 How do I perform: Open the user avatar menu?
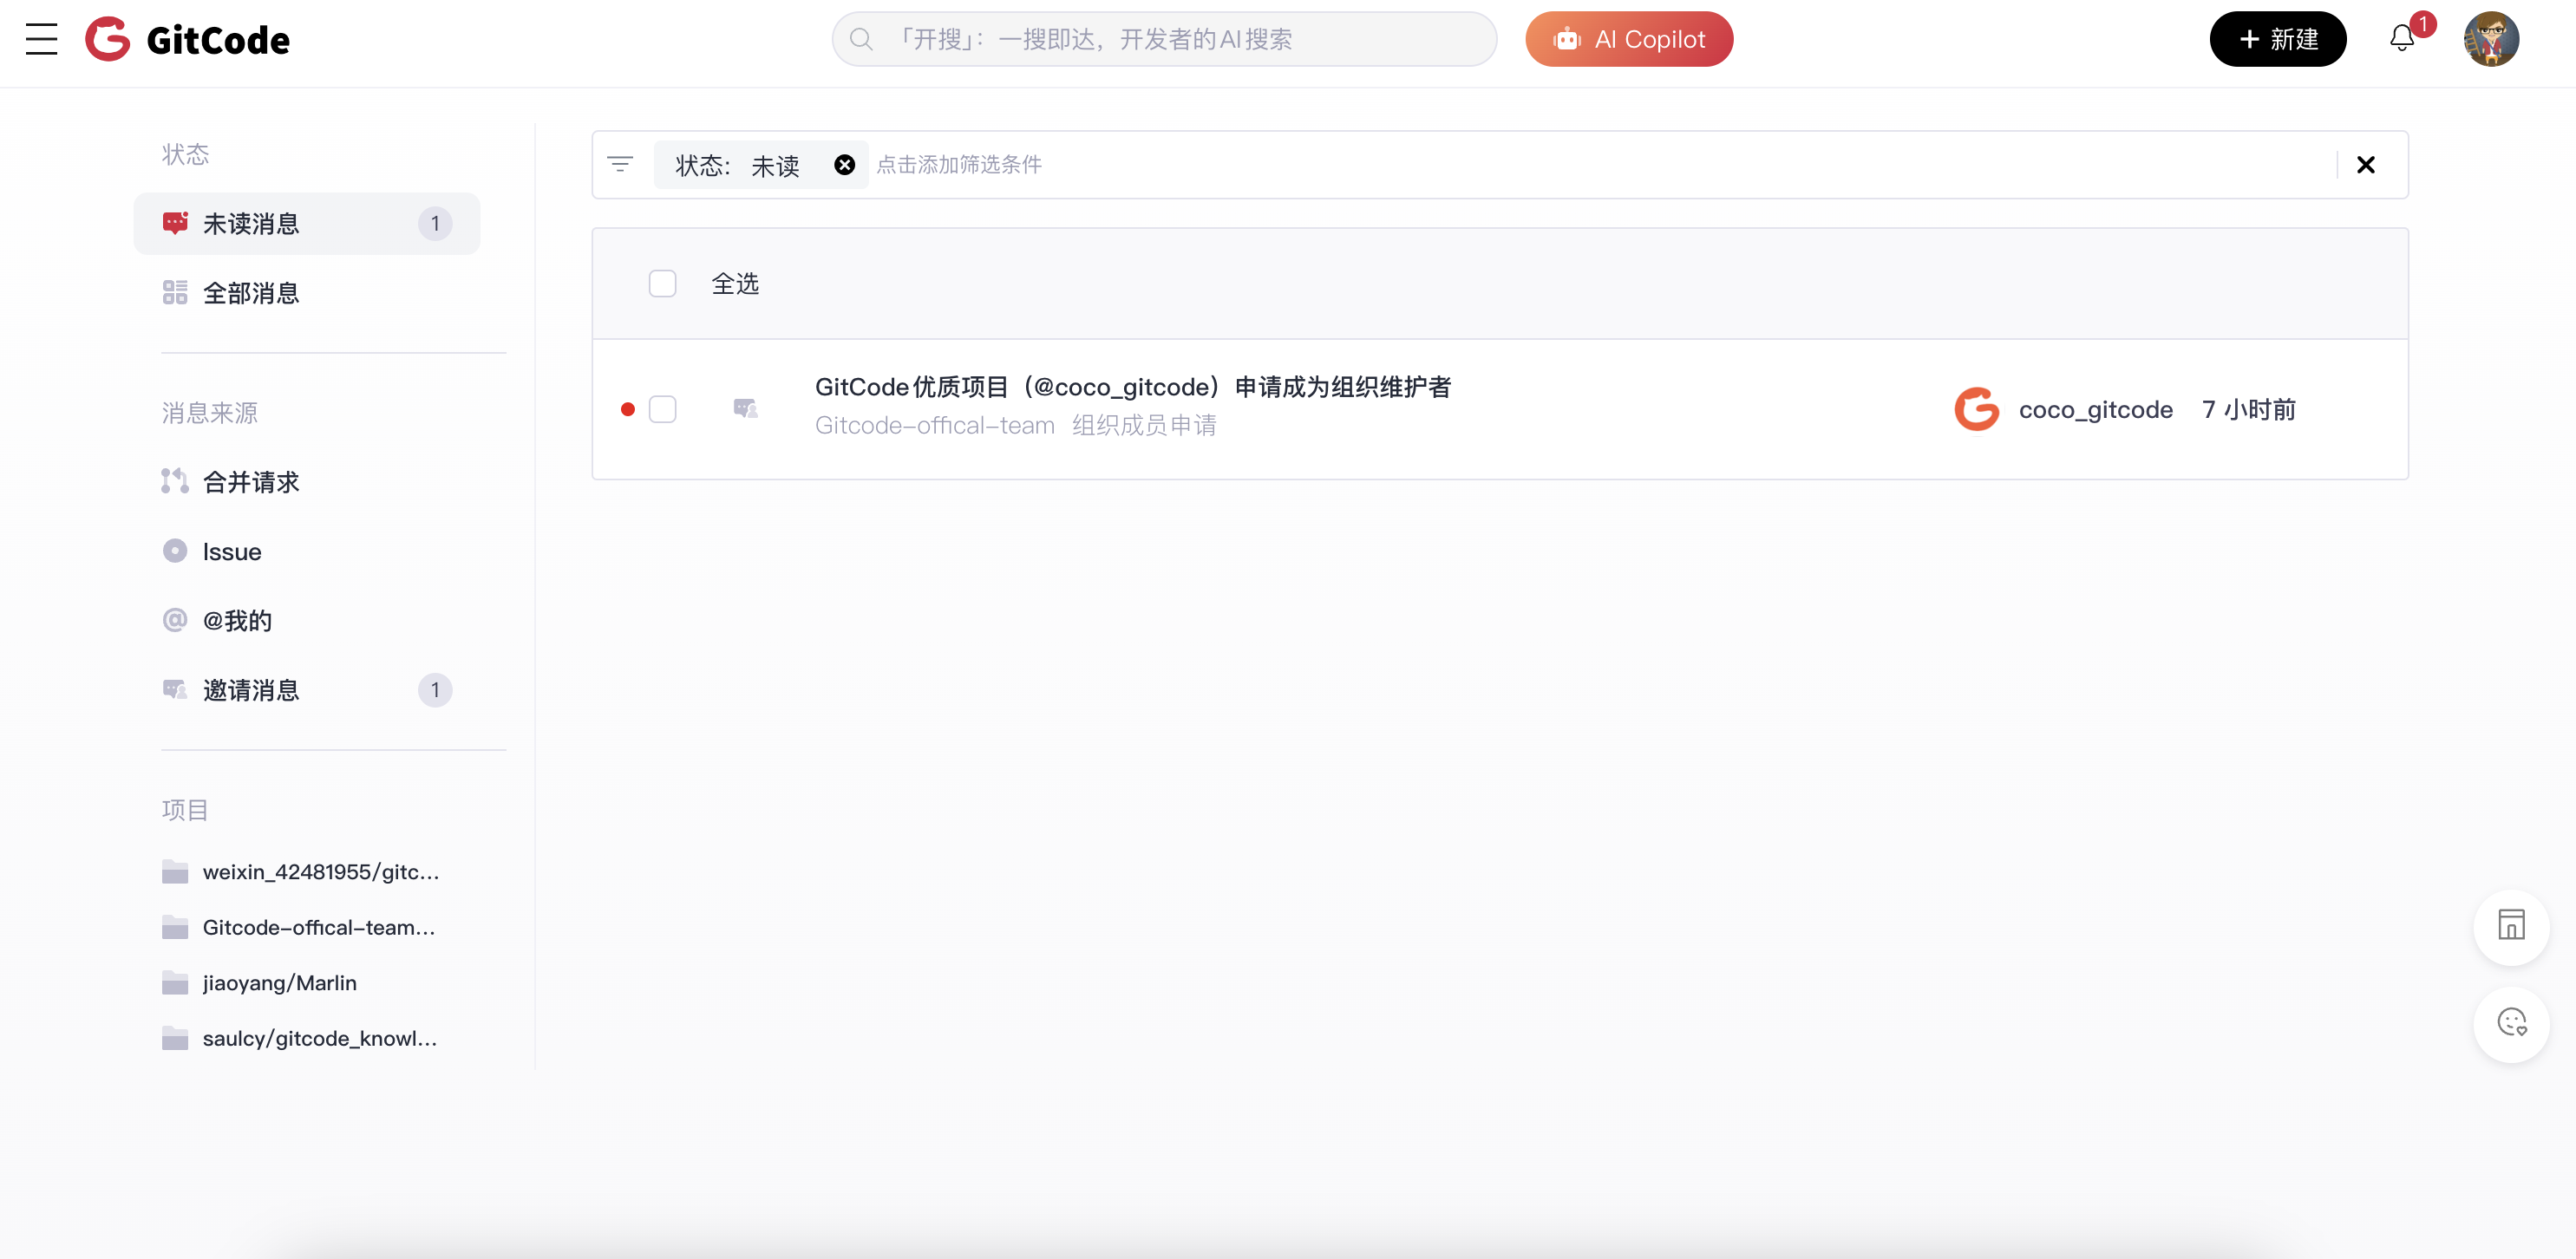[2491, 40]
